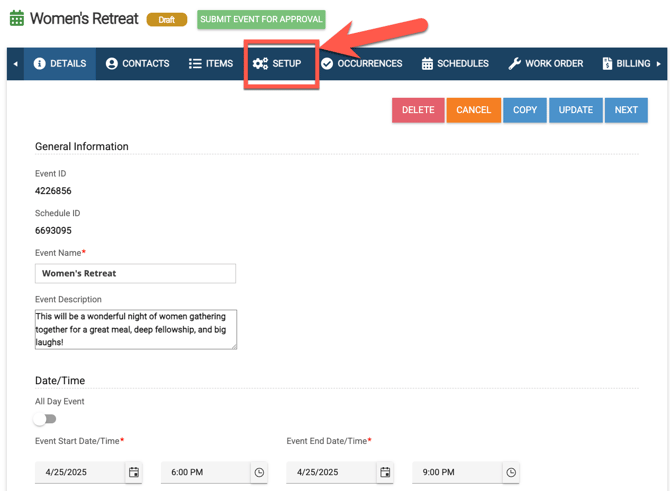Screen dimensions: 670x491
Task: Open the Setup tab
Action: (x=277, y=64)
